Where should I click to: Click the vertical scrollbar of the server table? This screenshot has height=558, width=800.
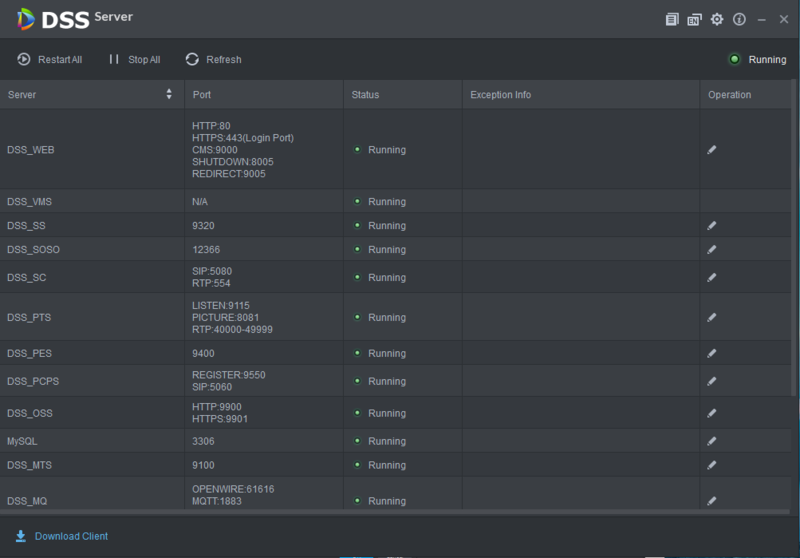793,237
